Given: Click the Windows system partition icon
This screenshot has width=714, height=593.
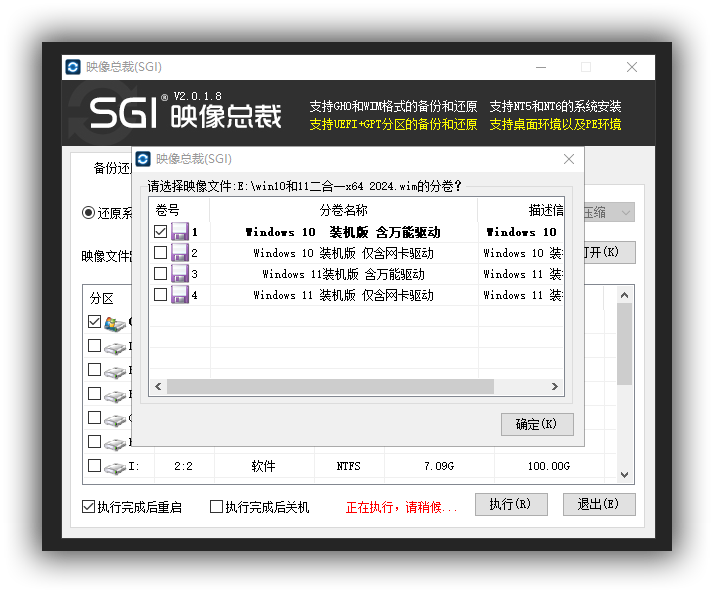Looking at the screenshot, I should 115,322.
